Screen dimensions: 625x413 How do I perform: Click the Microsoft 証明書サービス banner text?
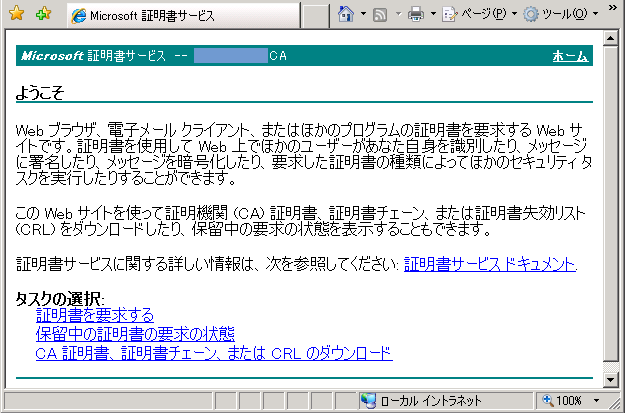93,56
